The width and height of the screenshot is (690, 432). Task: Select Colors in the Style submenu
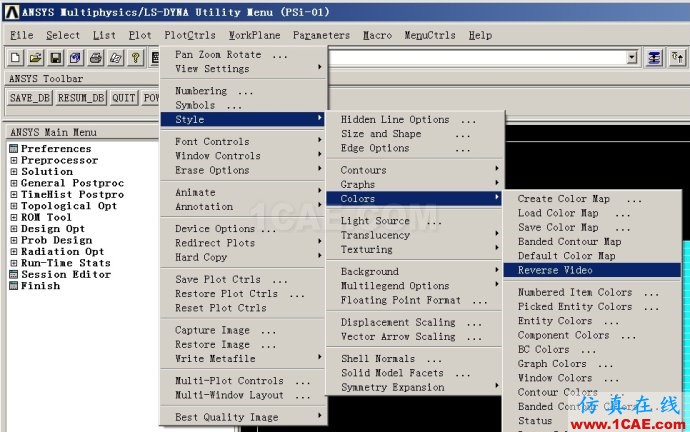pyautogui.click(x=414, y=199)
